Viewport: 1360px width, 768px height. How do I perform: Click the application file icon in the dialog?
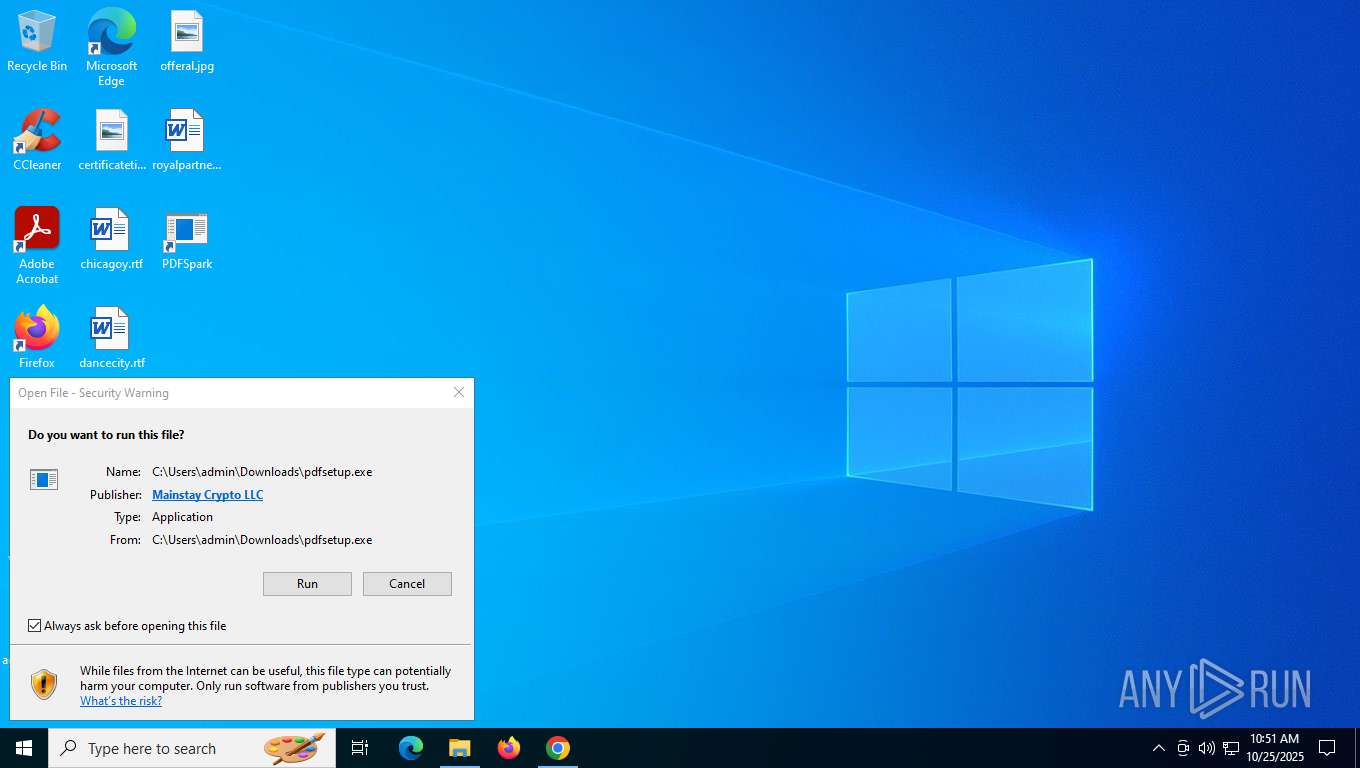[x=44, y=480]
